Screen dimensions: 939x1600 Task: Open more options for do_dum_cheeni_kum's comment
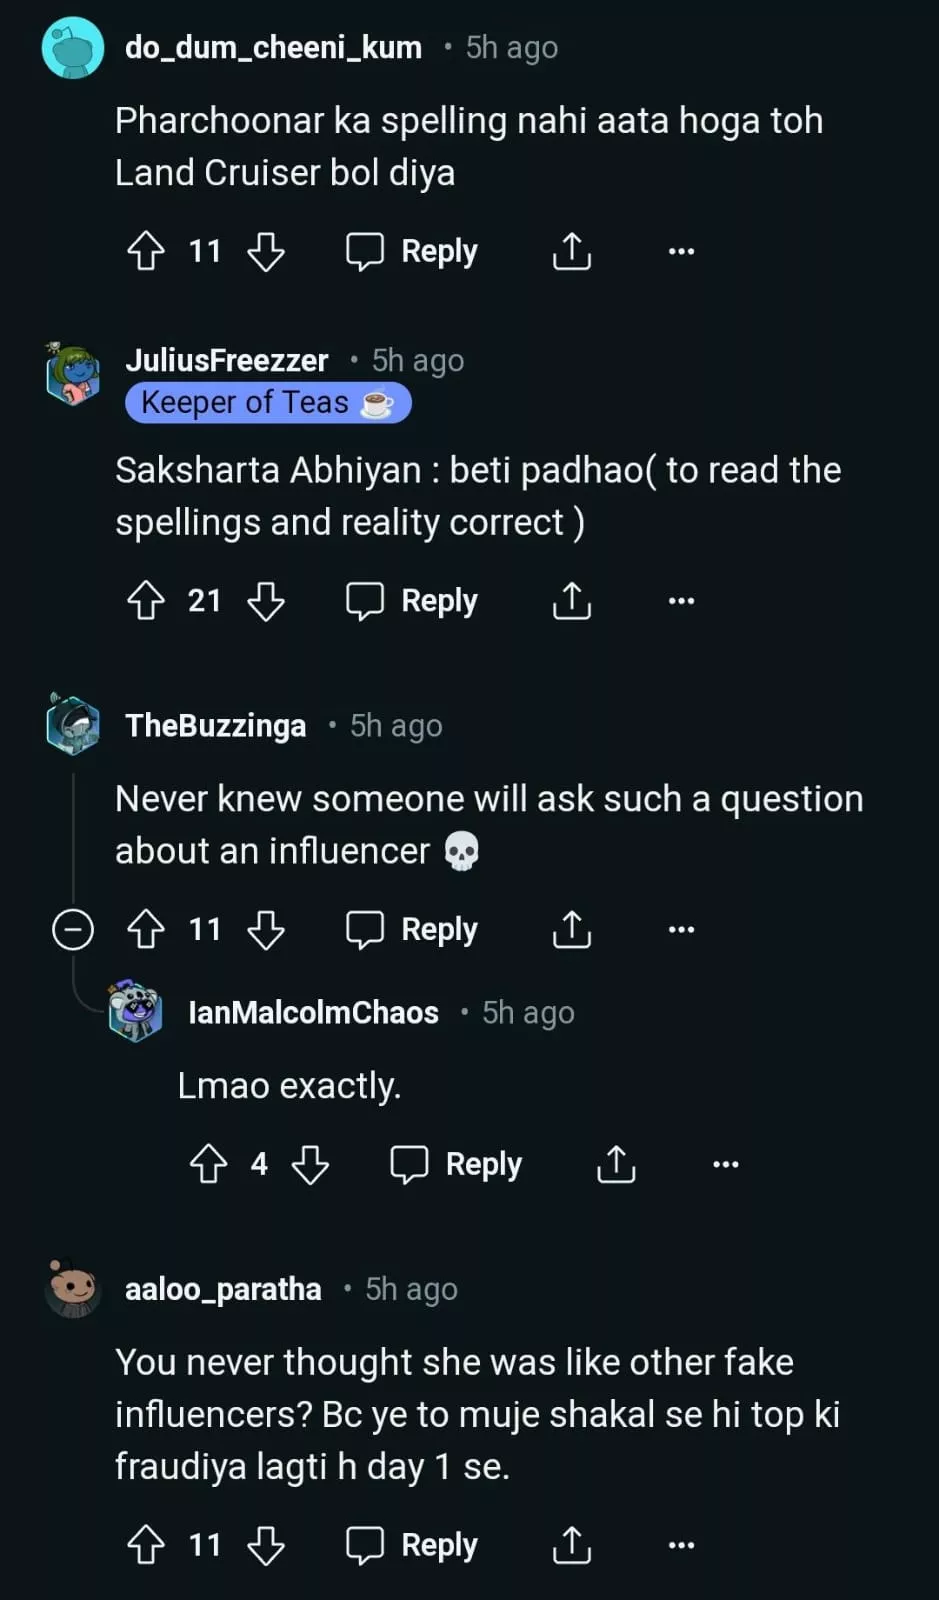pos(681,251)
